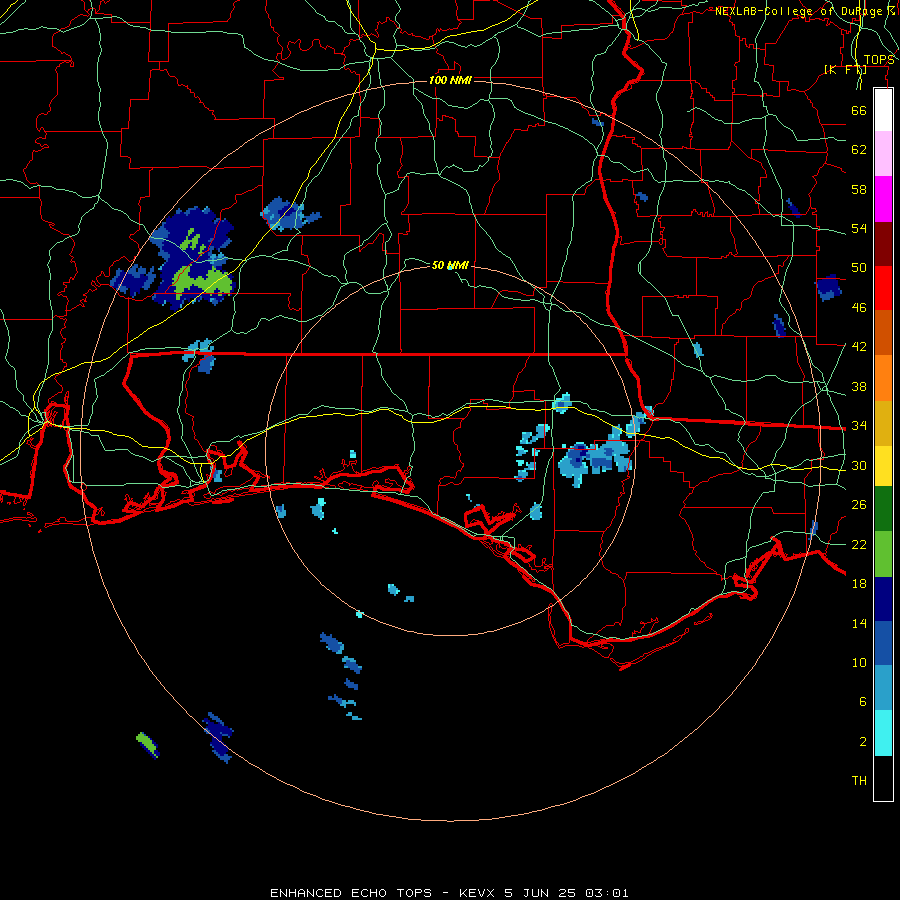900x900 pixels.
Task: Click the yellow legend color swatch
Action: point(883,466)
